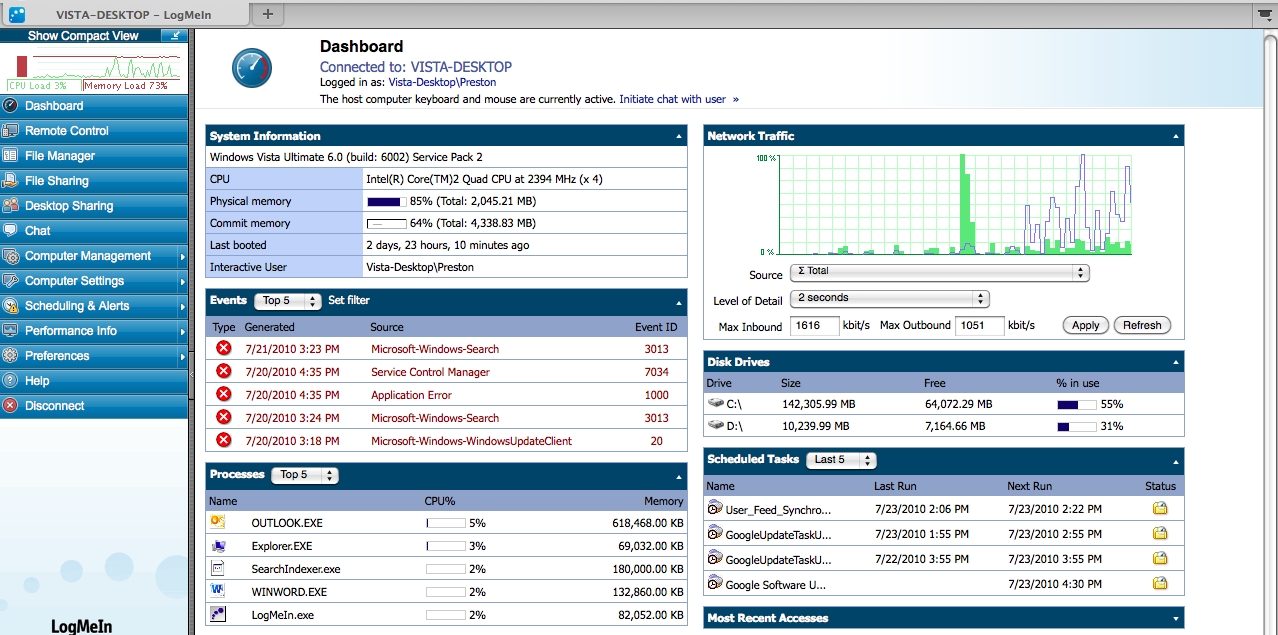Click the Memory column header in Processes
This screenshot has width=1278, height=635.
(664, 501)
